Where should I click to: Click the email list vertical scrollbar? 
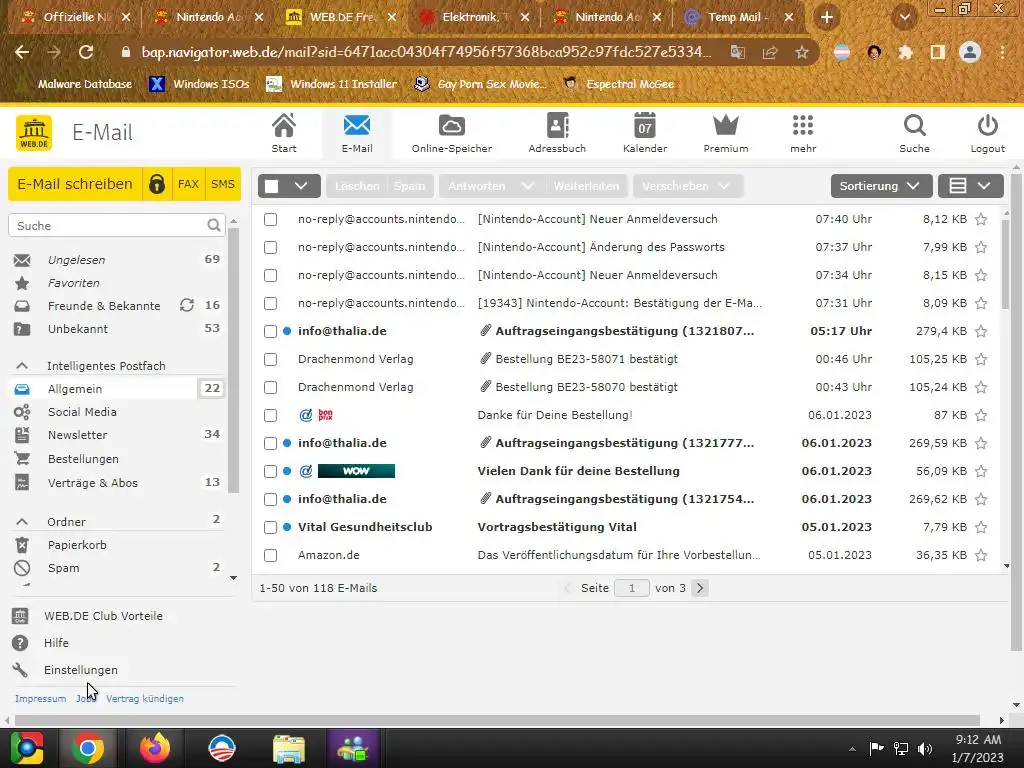(1006, 264)
